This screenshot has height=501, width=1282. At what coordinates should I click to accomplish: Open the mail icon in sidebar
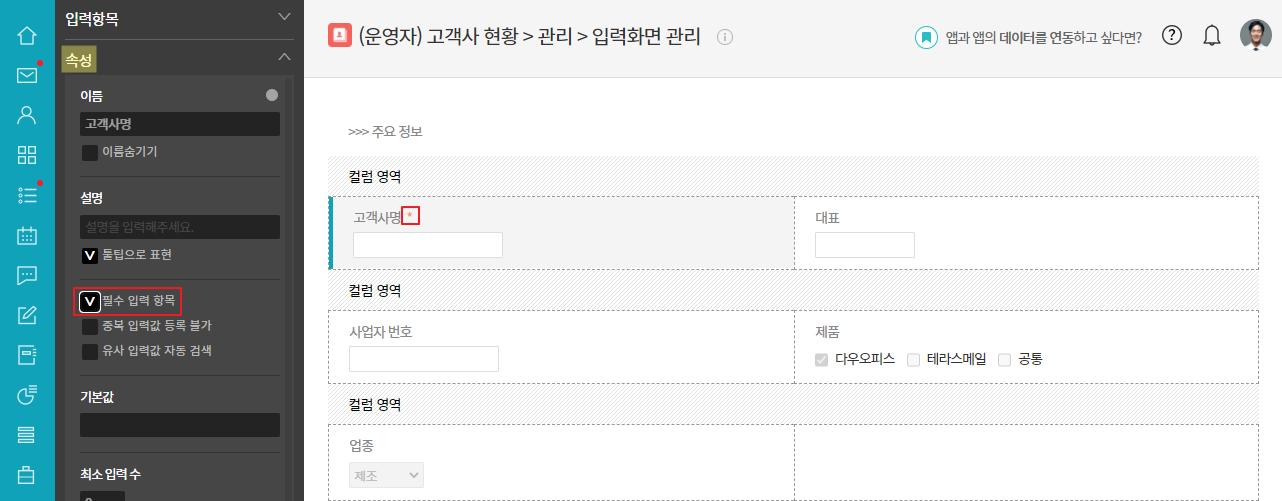tap(27, 75)
